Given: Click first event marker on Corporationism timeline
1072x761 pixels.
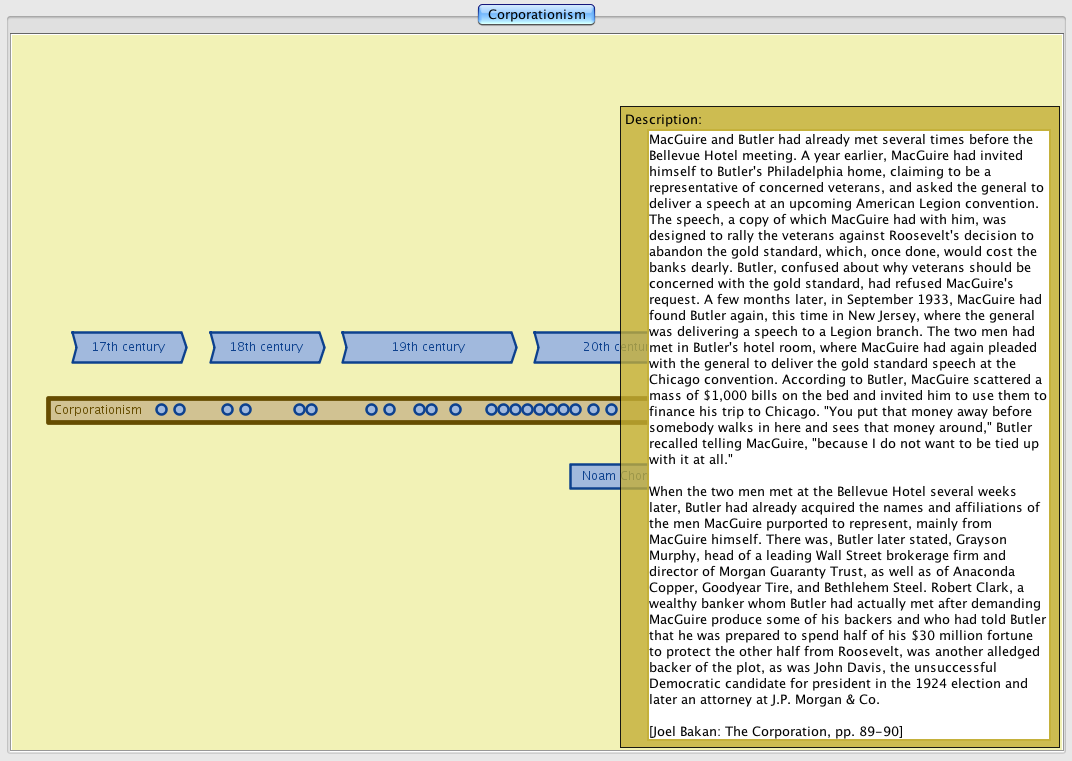Looking at the screenshot, I should pos(161,410).
